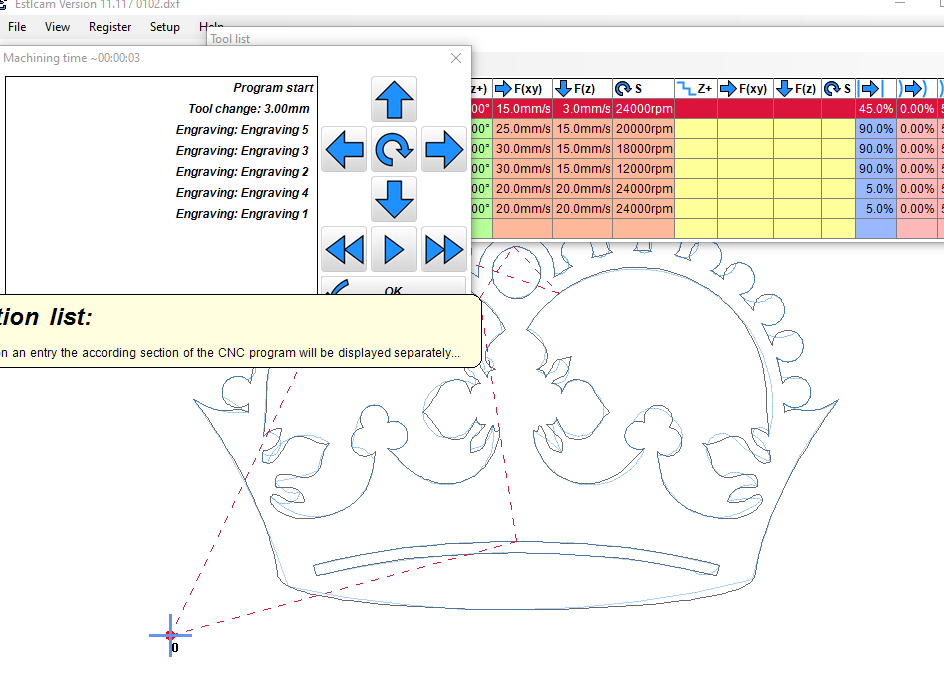Screen dimensions: 944x691
Task: Select Tool change: 3.00mm entry
Action: (x=249, y=109)
